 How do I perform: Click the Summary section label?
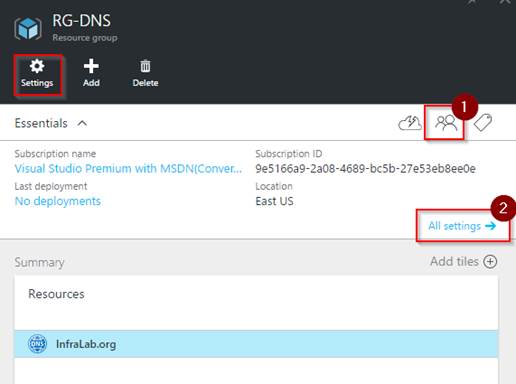pos(39,263)
